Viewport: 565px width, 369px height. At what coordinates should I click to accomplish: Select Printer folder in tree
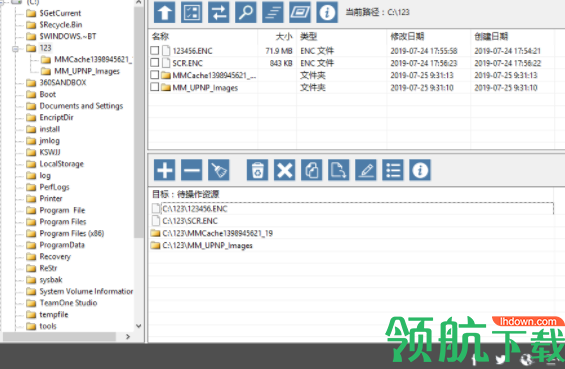click(x=51, y=199)
